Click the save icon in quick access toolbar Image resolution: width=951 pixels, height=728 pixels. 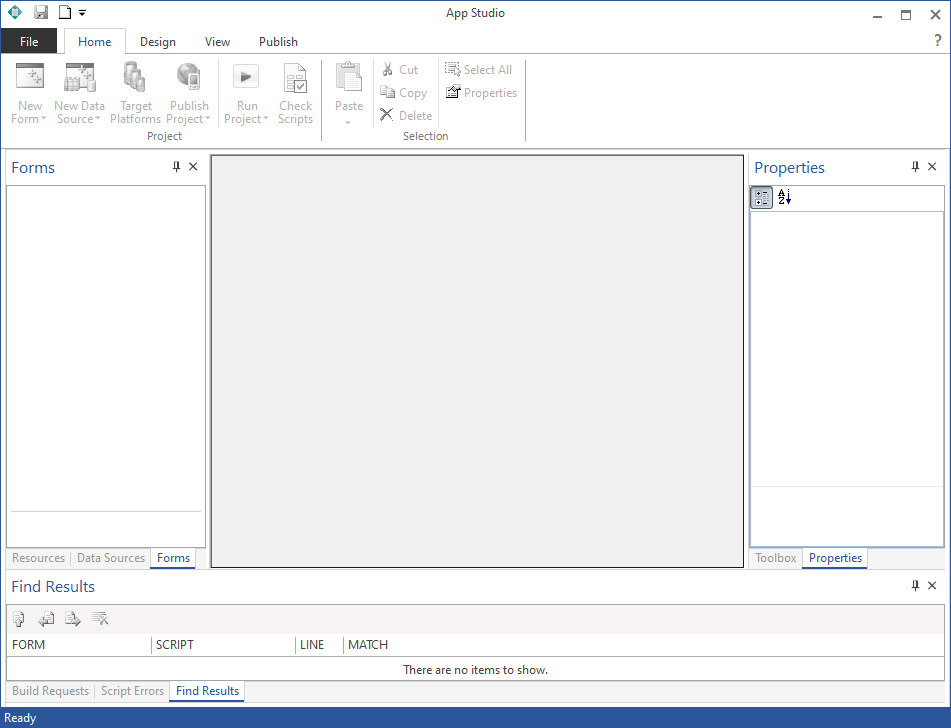pyautogui.click(x=41, y=12)
